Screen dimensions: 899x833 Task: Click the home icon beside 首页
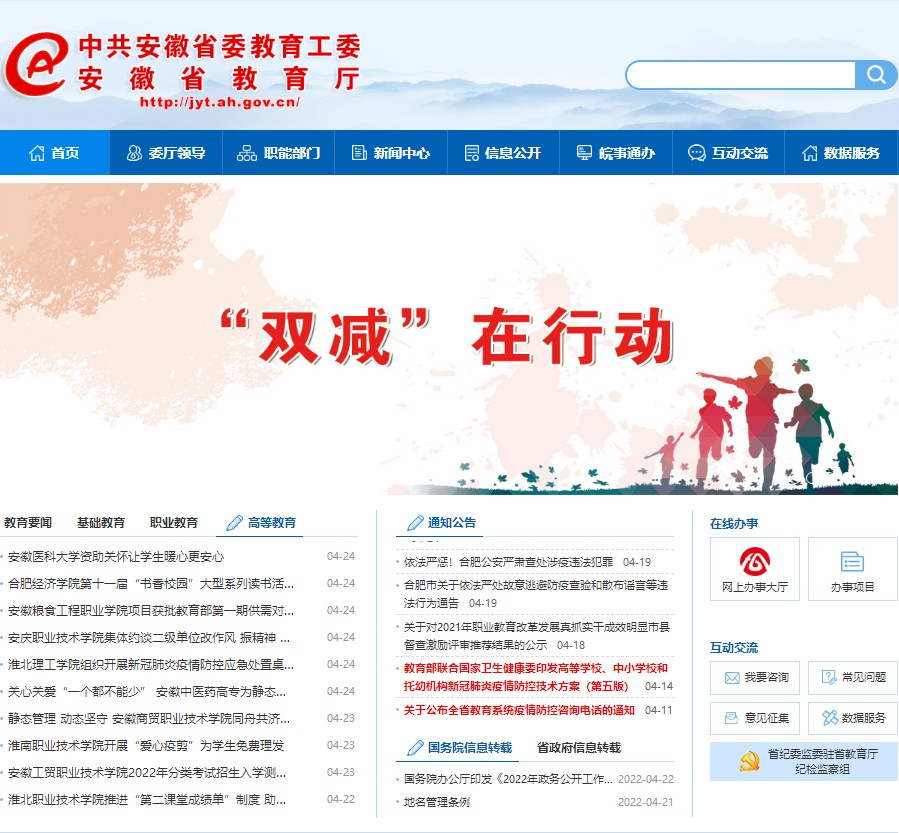click(x=37, y=153)
